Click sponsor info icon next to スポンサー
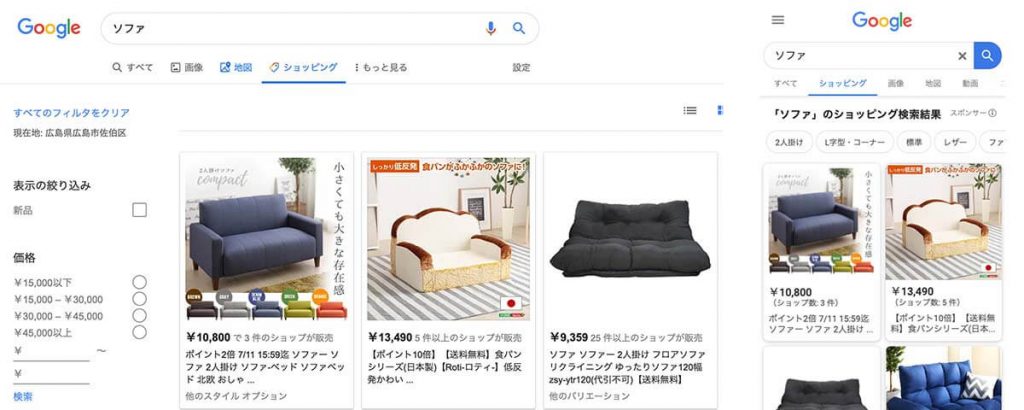The image size is (1024, 410). [993, 113]
